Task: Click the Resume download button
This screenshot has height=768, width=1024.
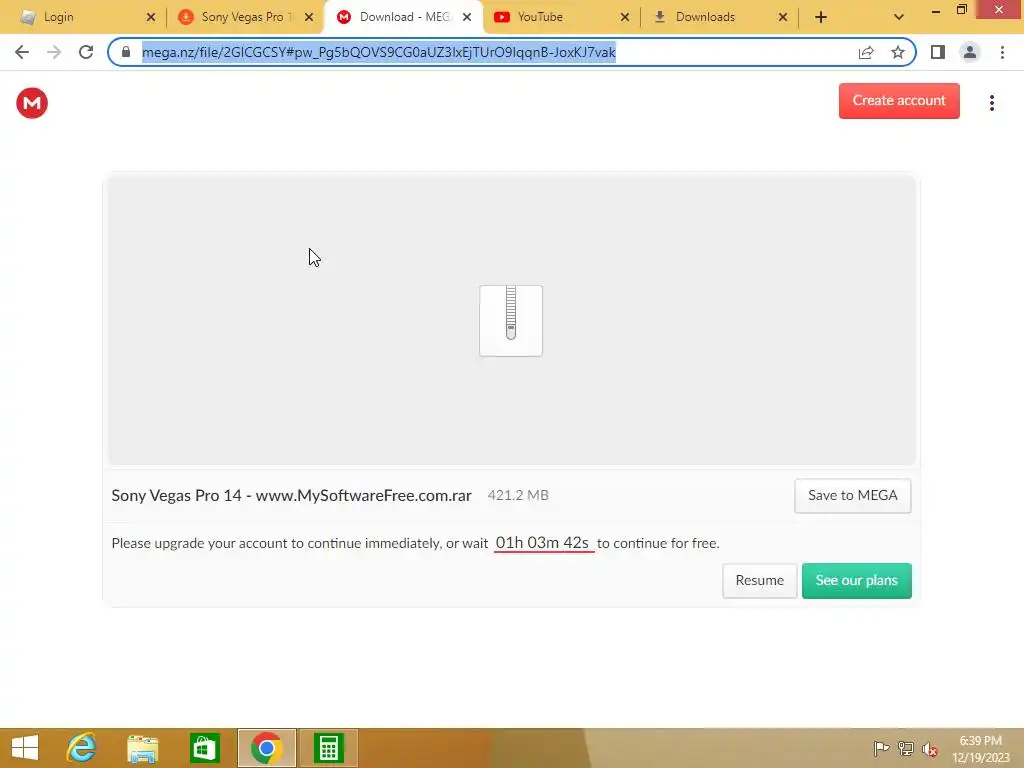Action: click(760, 581)
